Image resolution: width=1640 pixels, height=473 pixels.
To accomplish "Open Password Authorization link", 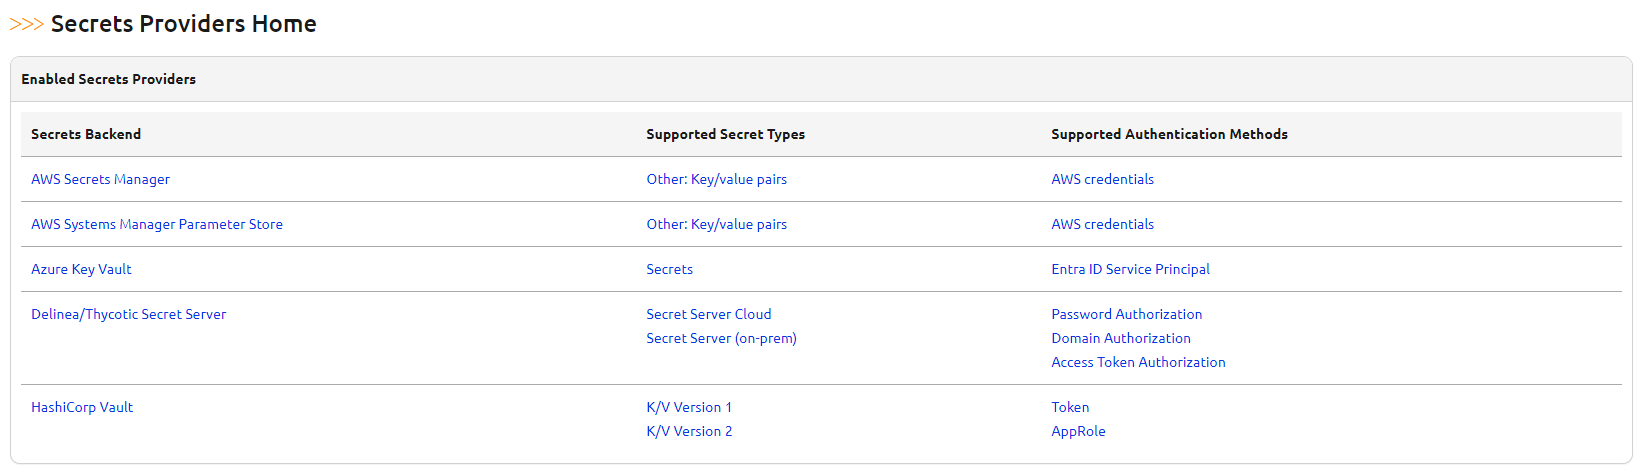I will coord(1126,314).
